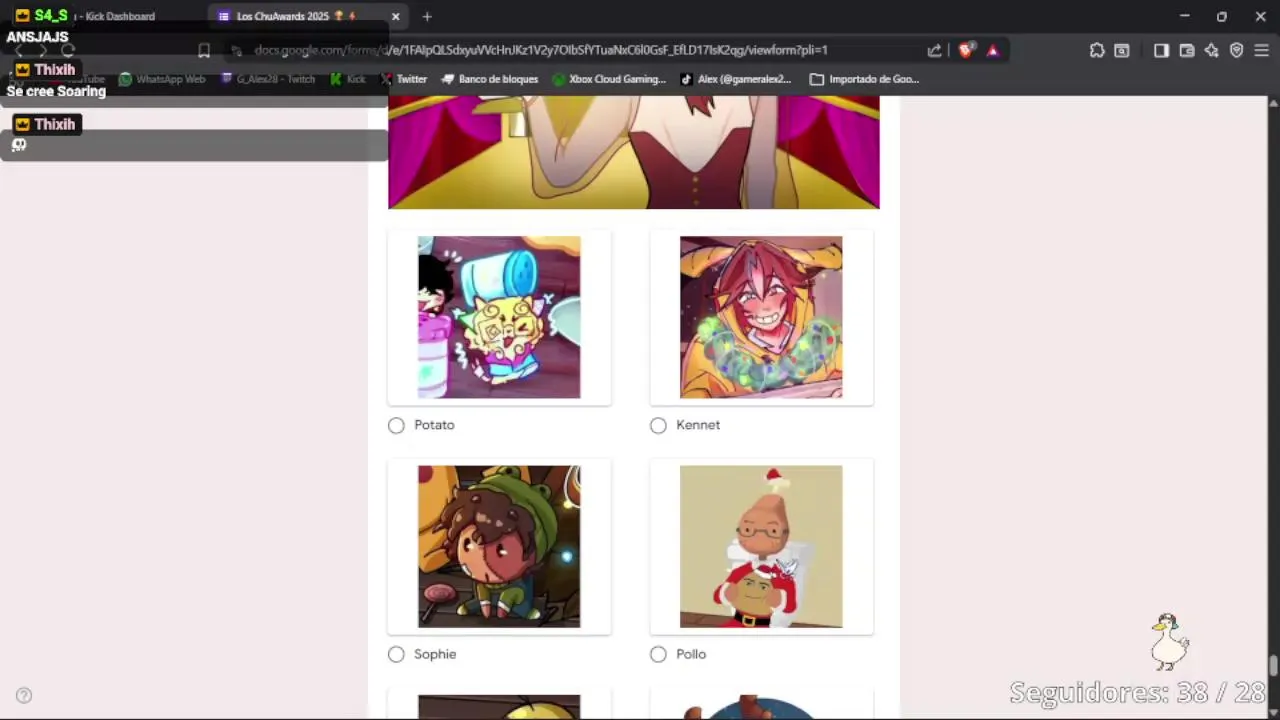Choose the Pollo radio option
The width and height of the screenshot is (1280, 720).
pos(658,654)
